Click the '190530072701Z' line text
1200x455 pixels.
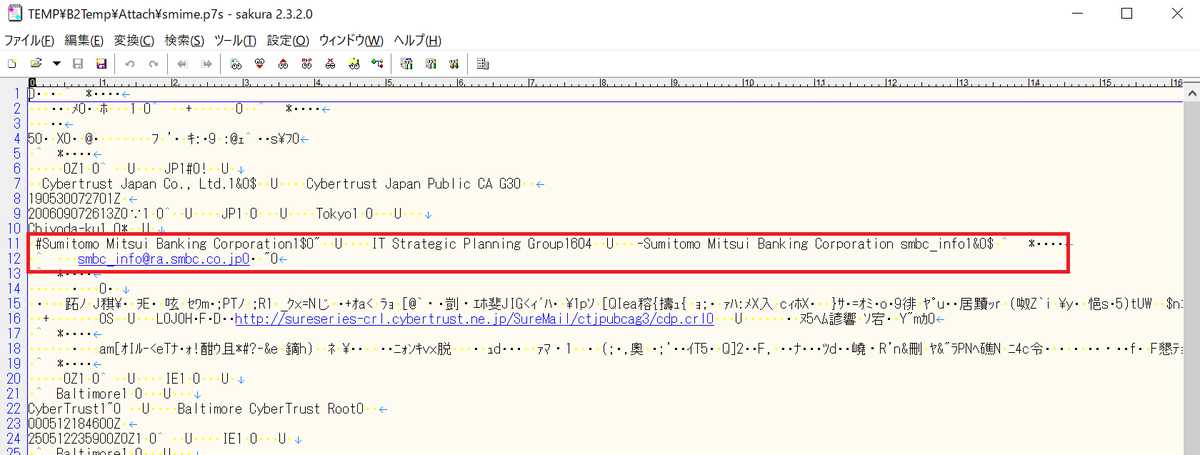click(x=75, y=198)
